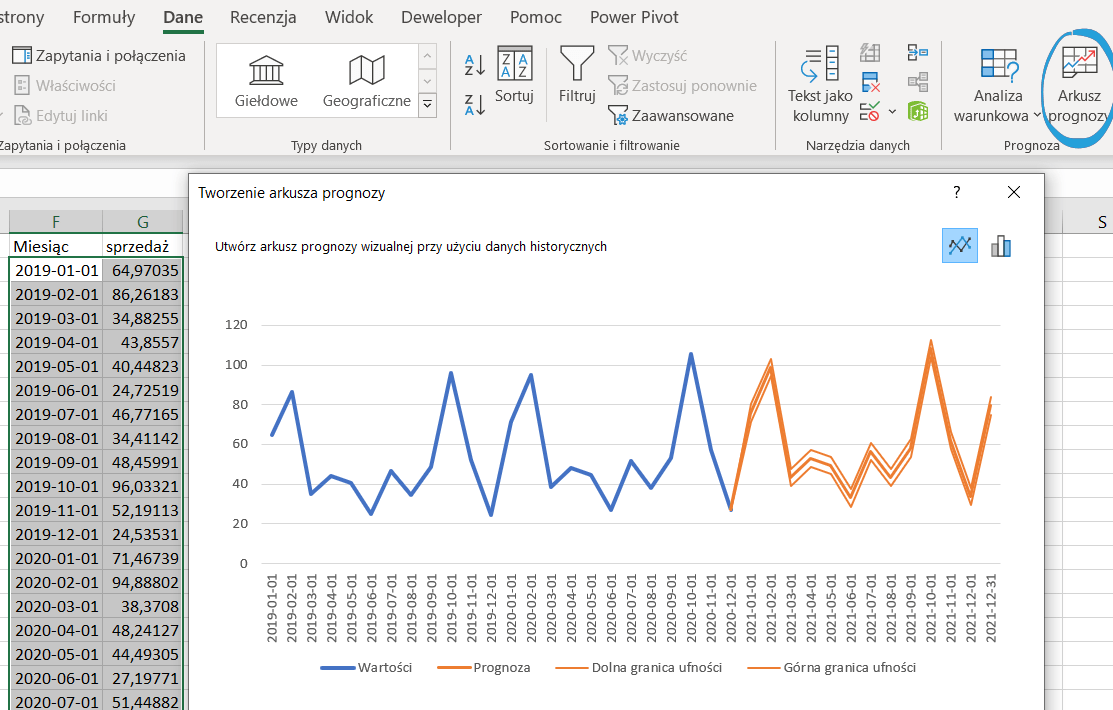Open the Data Model management green icon

pyautogui.click(x=917, y=110)
